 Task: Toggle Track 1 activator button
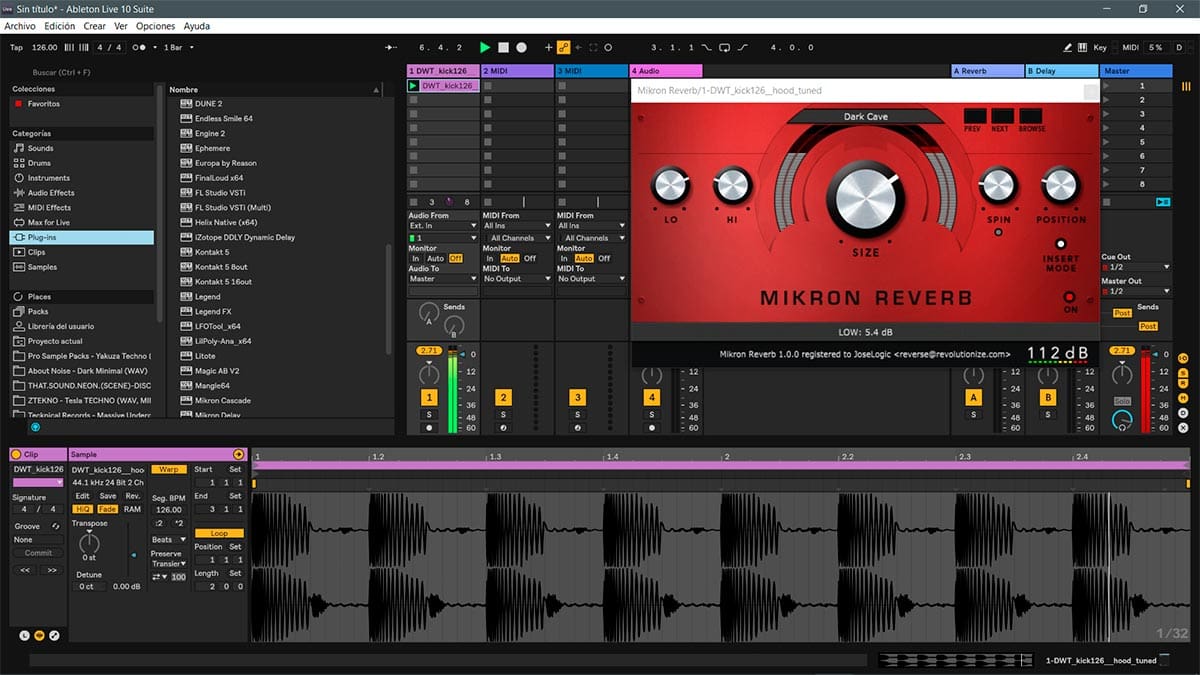(429, 398)
